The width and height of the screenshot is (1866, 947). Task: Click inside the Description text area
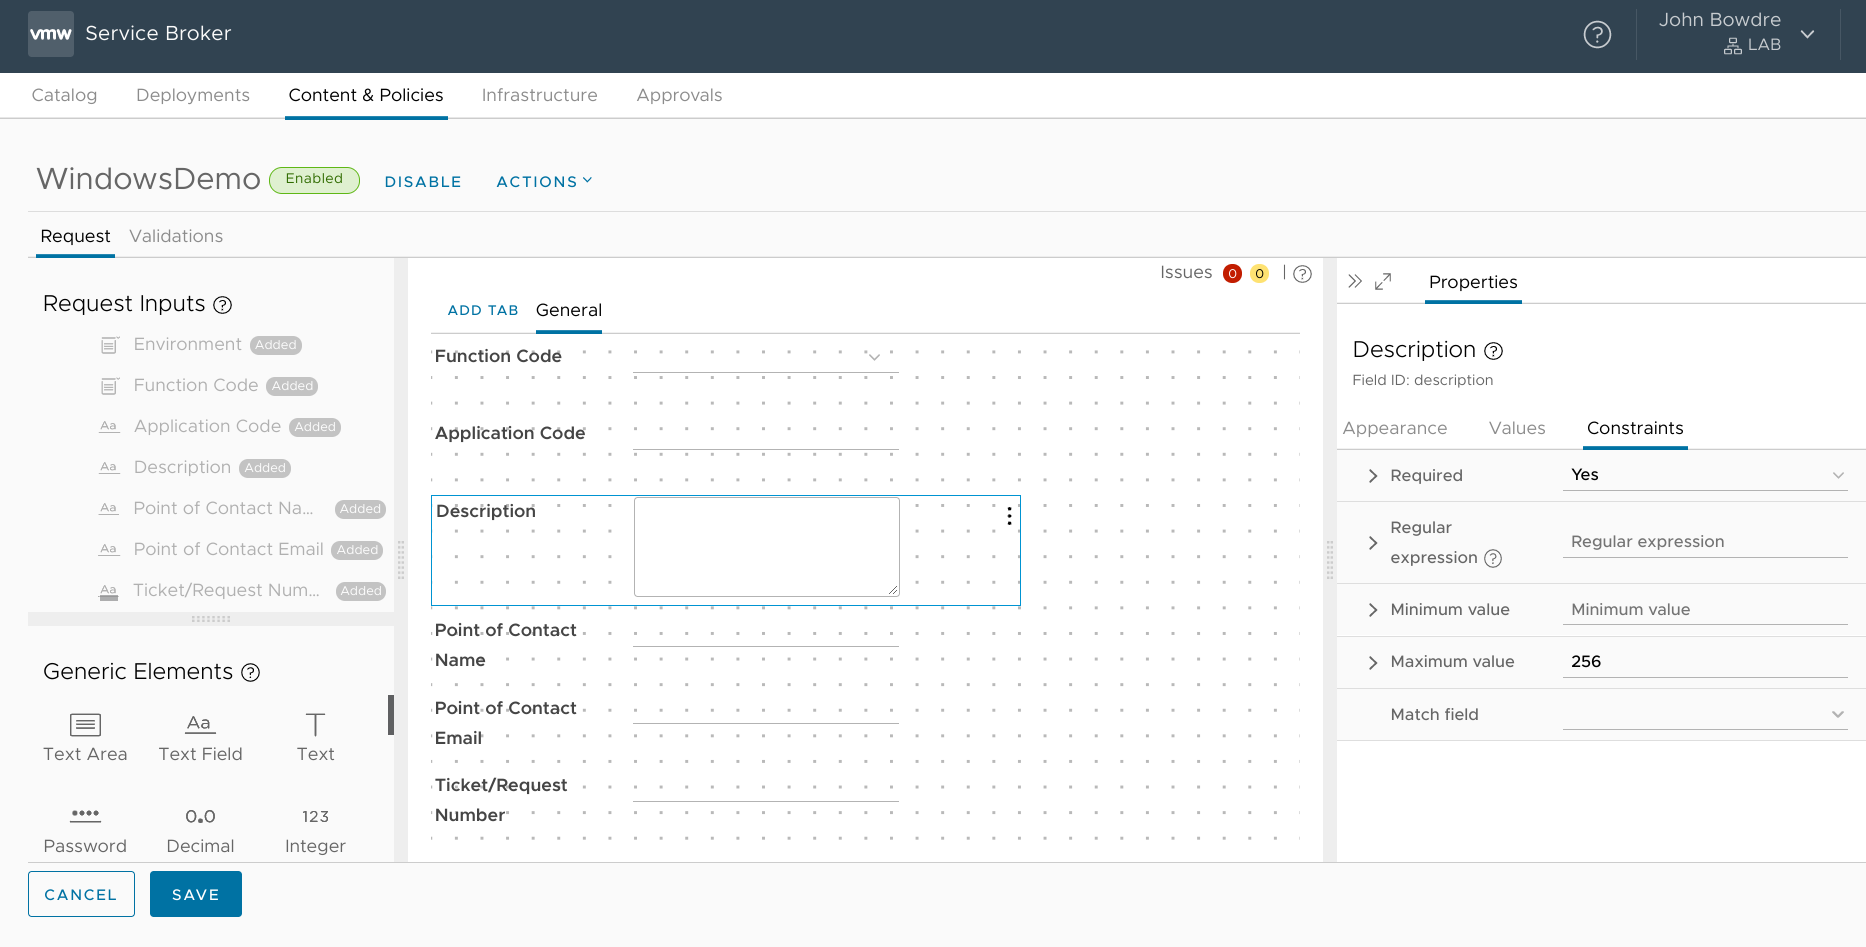coord(767,547)
